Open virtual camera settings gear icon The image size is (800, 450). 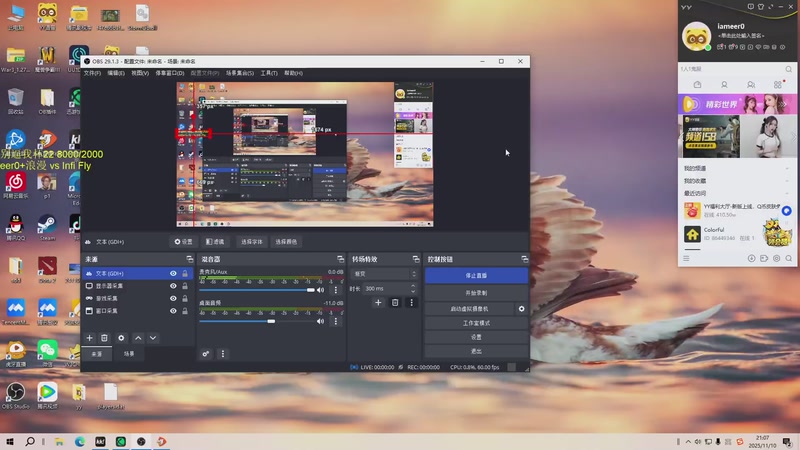tap(521, 309)
